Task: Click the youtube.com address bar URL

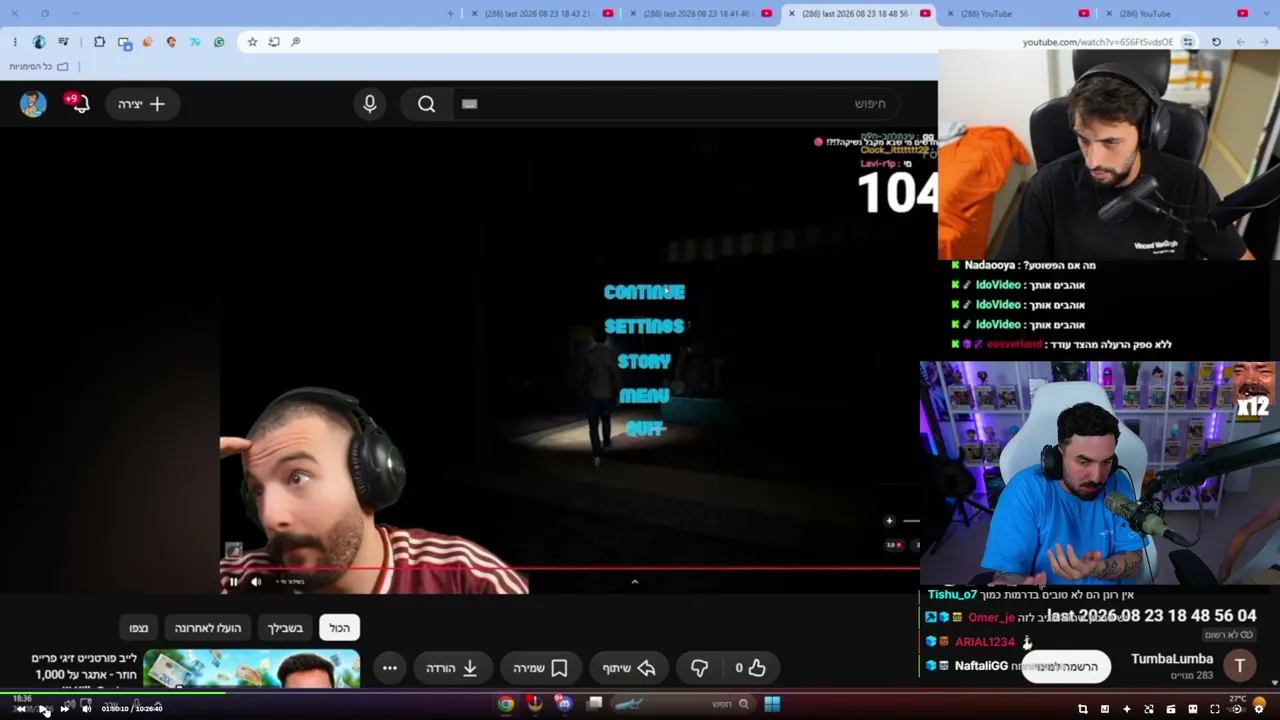Action: 1097,42
